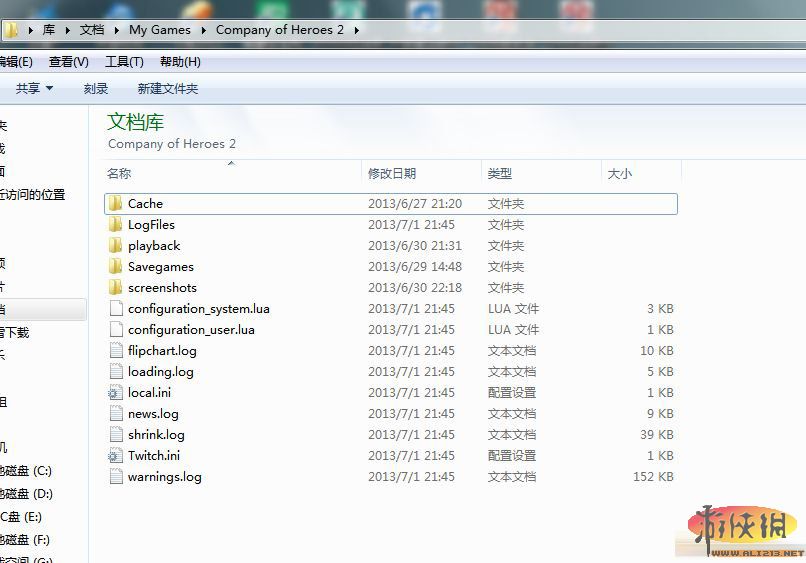This screenshot has width=806, height=563.
Task: Open the Savegames folder icon
Action: coord(116,267)
